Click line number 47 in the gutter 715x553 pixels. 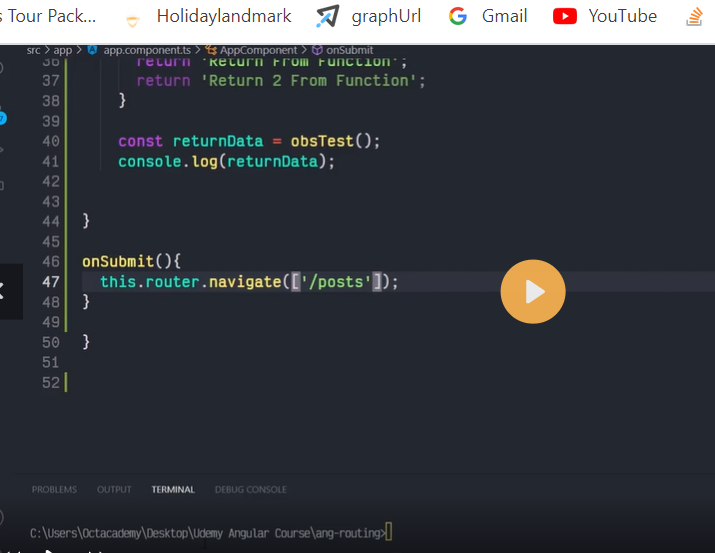[51, 282]
